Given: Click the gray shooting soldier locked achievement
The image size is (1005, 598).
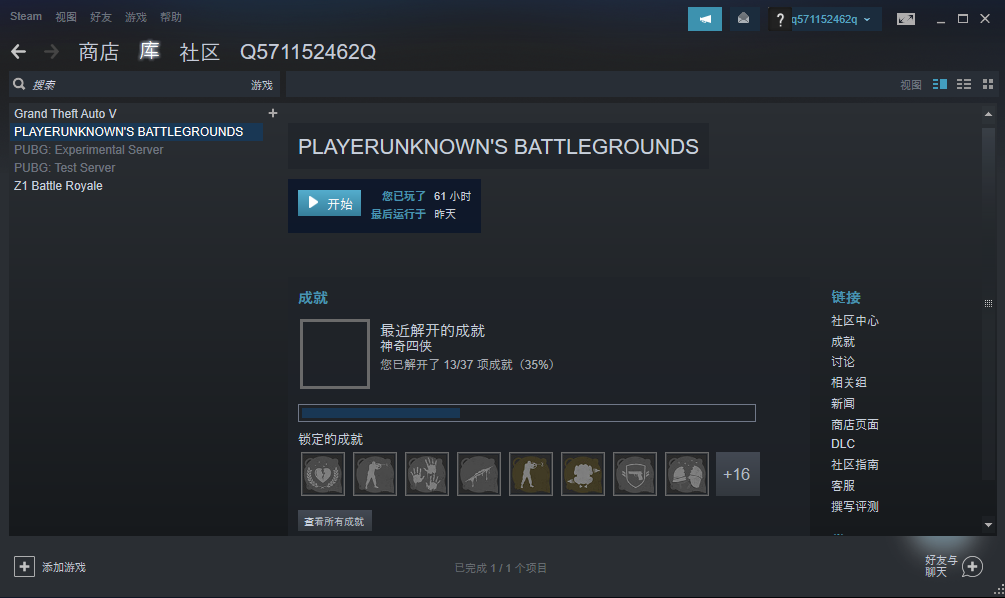Looking at the screenshot, I should 375,474.
